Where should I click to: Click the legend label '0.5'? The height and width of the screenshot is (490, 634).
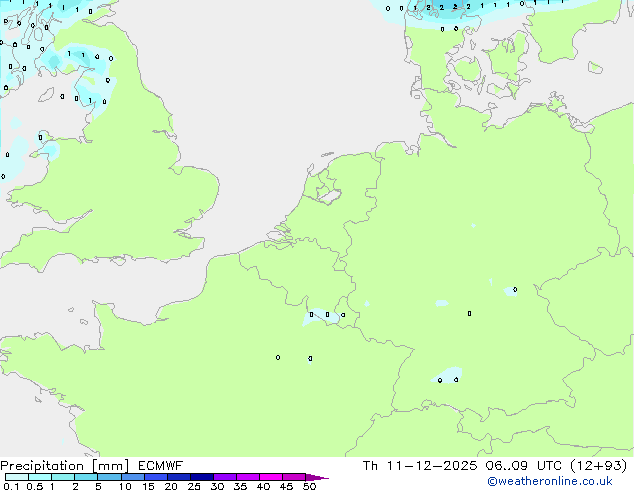[x=34, y=486]
